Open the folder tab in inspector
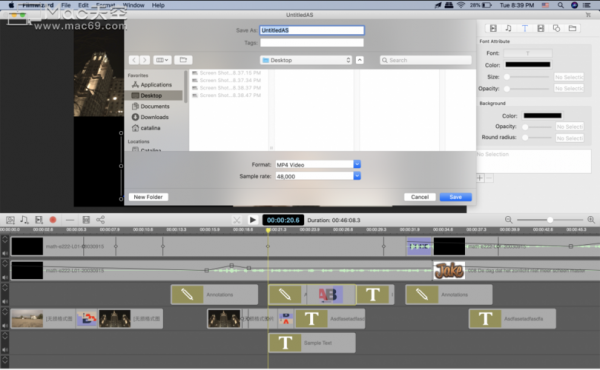Screen dimensions: 600x370 [x=572, y=28]
